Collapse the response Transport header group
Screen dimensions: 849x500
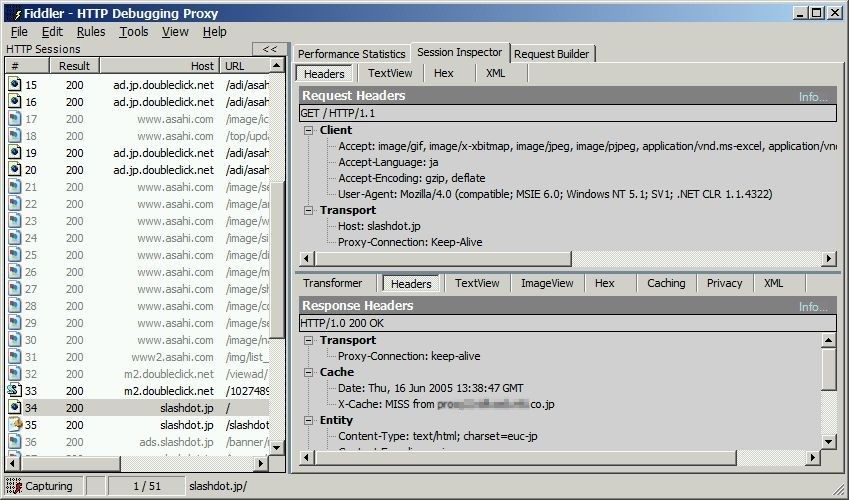(309, 340)
